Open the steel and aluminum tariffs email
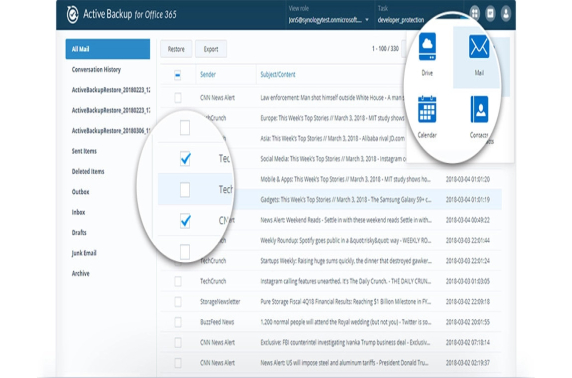572x378 pixels. click(344, 363)
